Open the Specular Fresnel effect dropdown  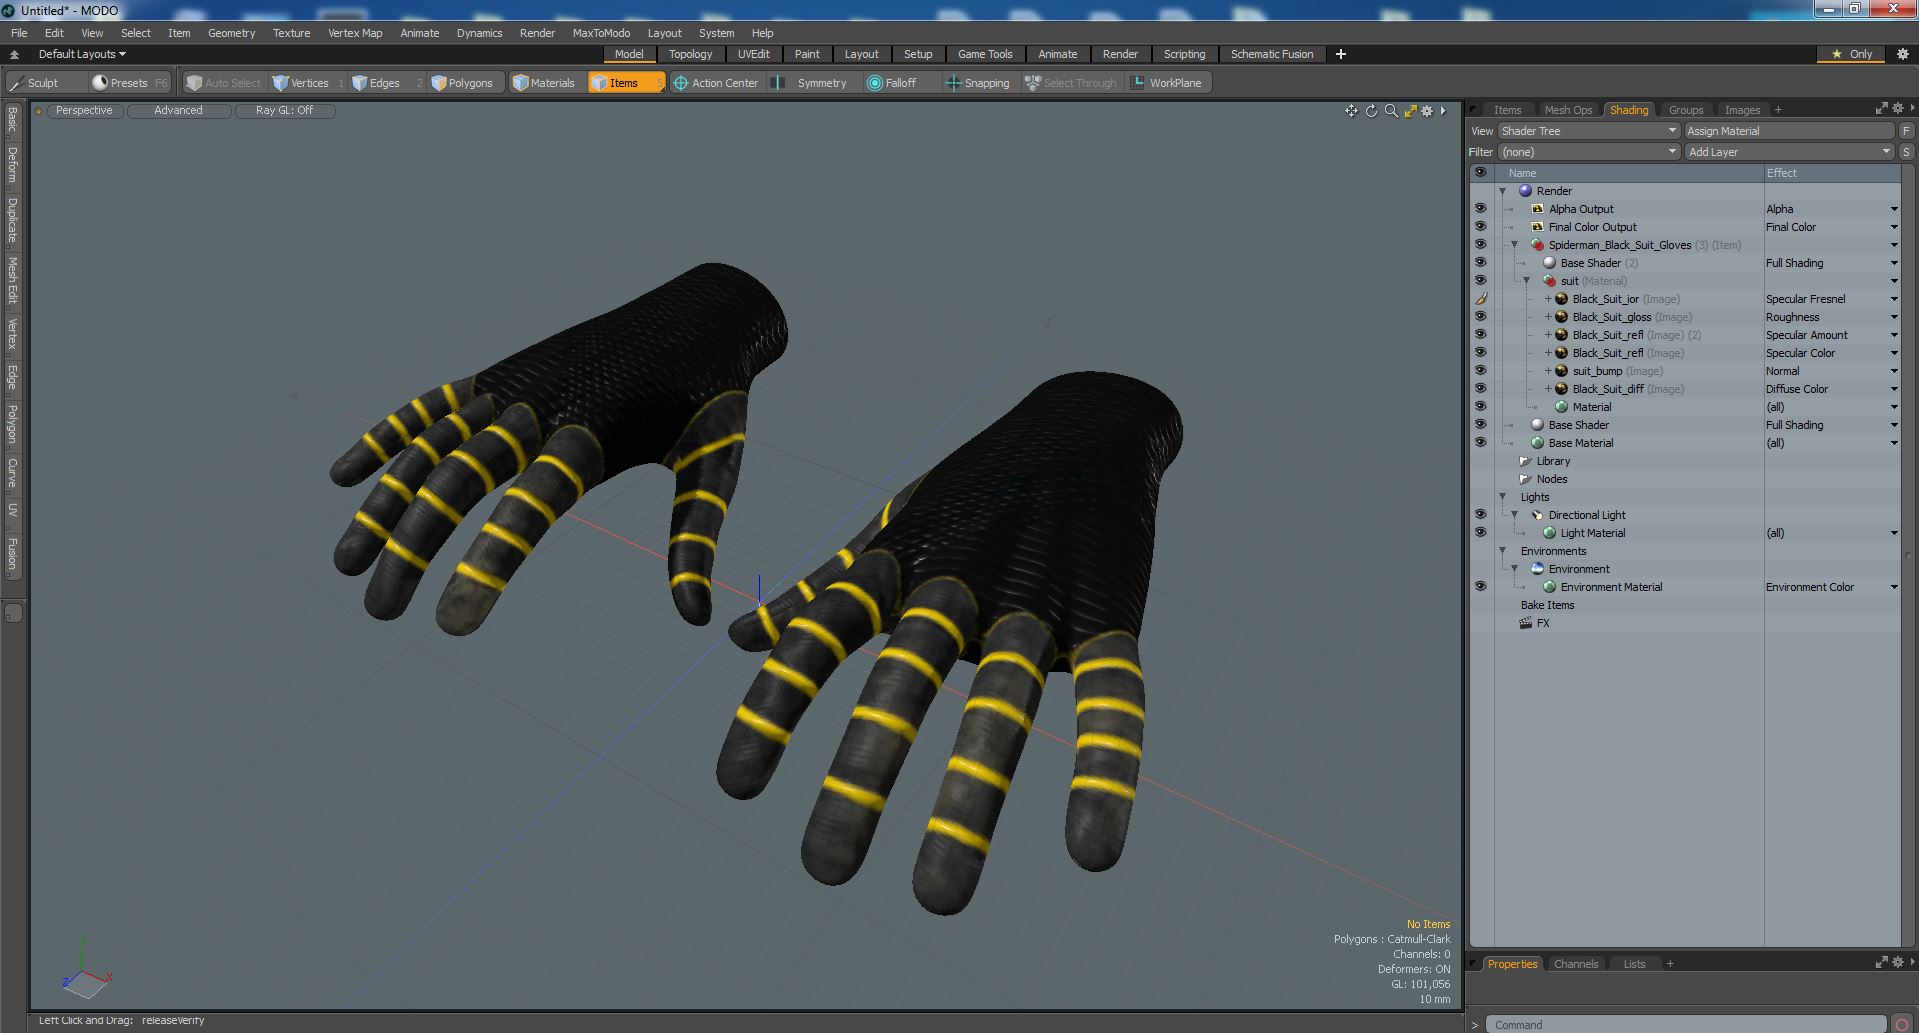[x=1893, y=299]
